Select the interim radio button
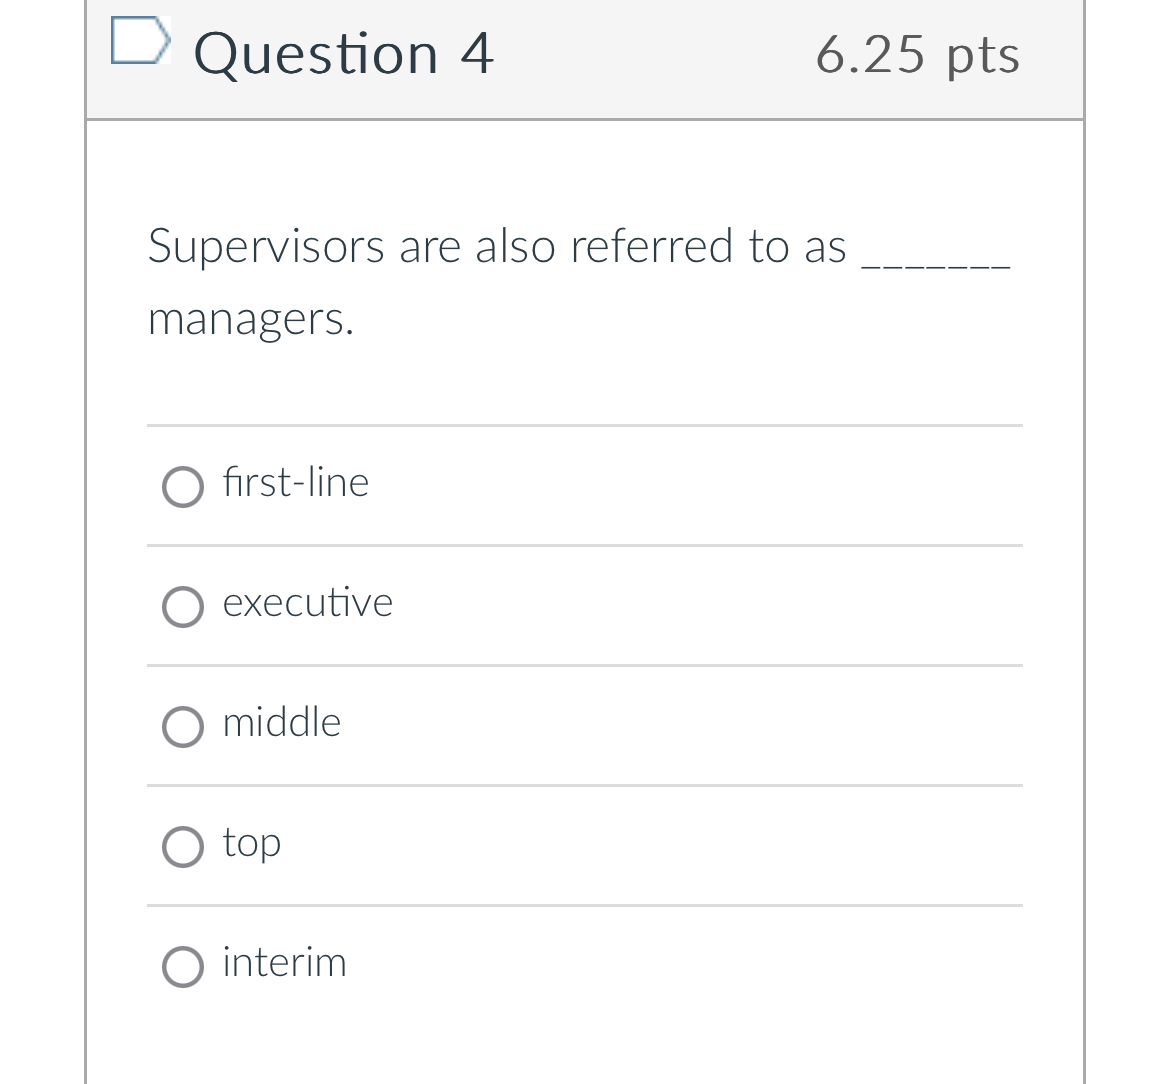The height and width of the screenshot is (1084, 1170). point(183,967)
